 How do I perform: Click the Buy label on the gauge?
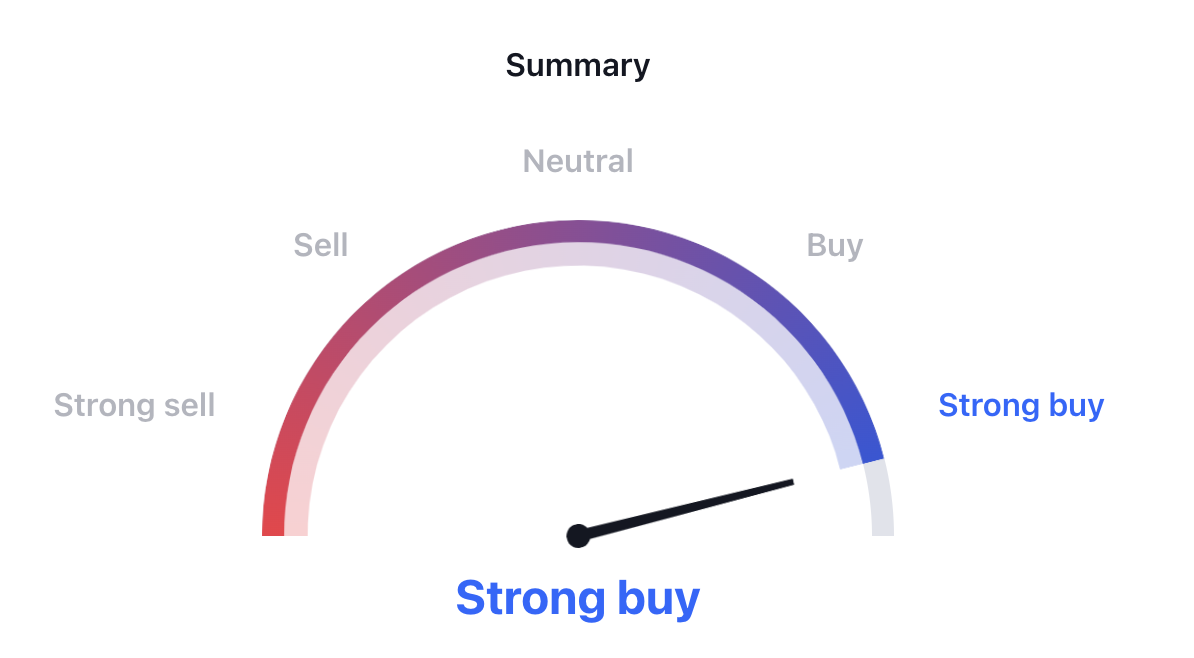pos(835,246)
